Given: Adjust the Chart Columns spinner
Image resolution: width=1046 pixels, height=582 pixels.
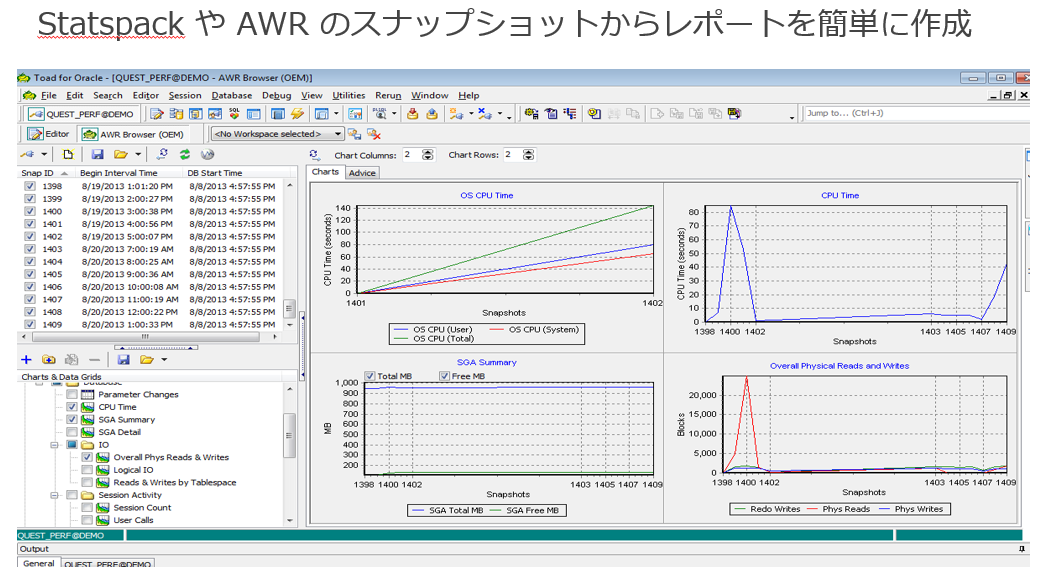Looking at the screenshot, I should click(x=428, y=155).
